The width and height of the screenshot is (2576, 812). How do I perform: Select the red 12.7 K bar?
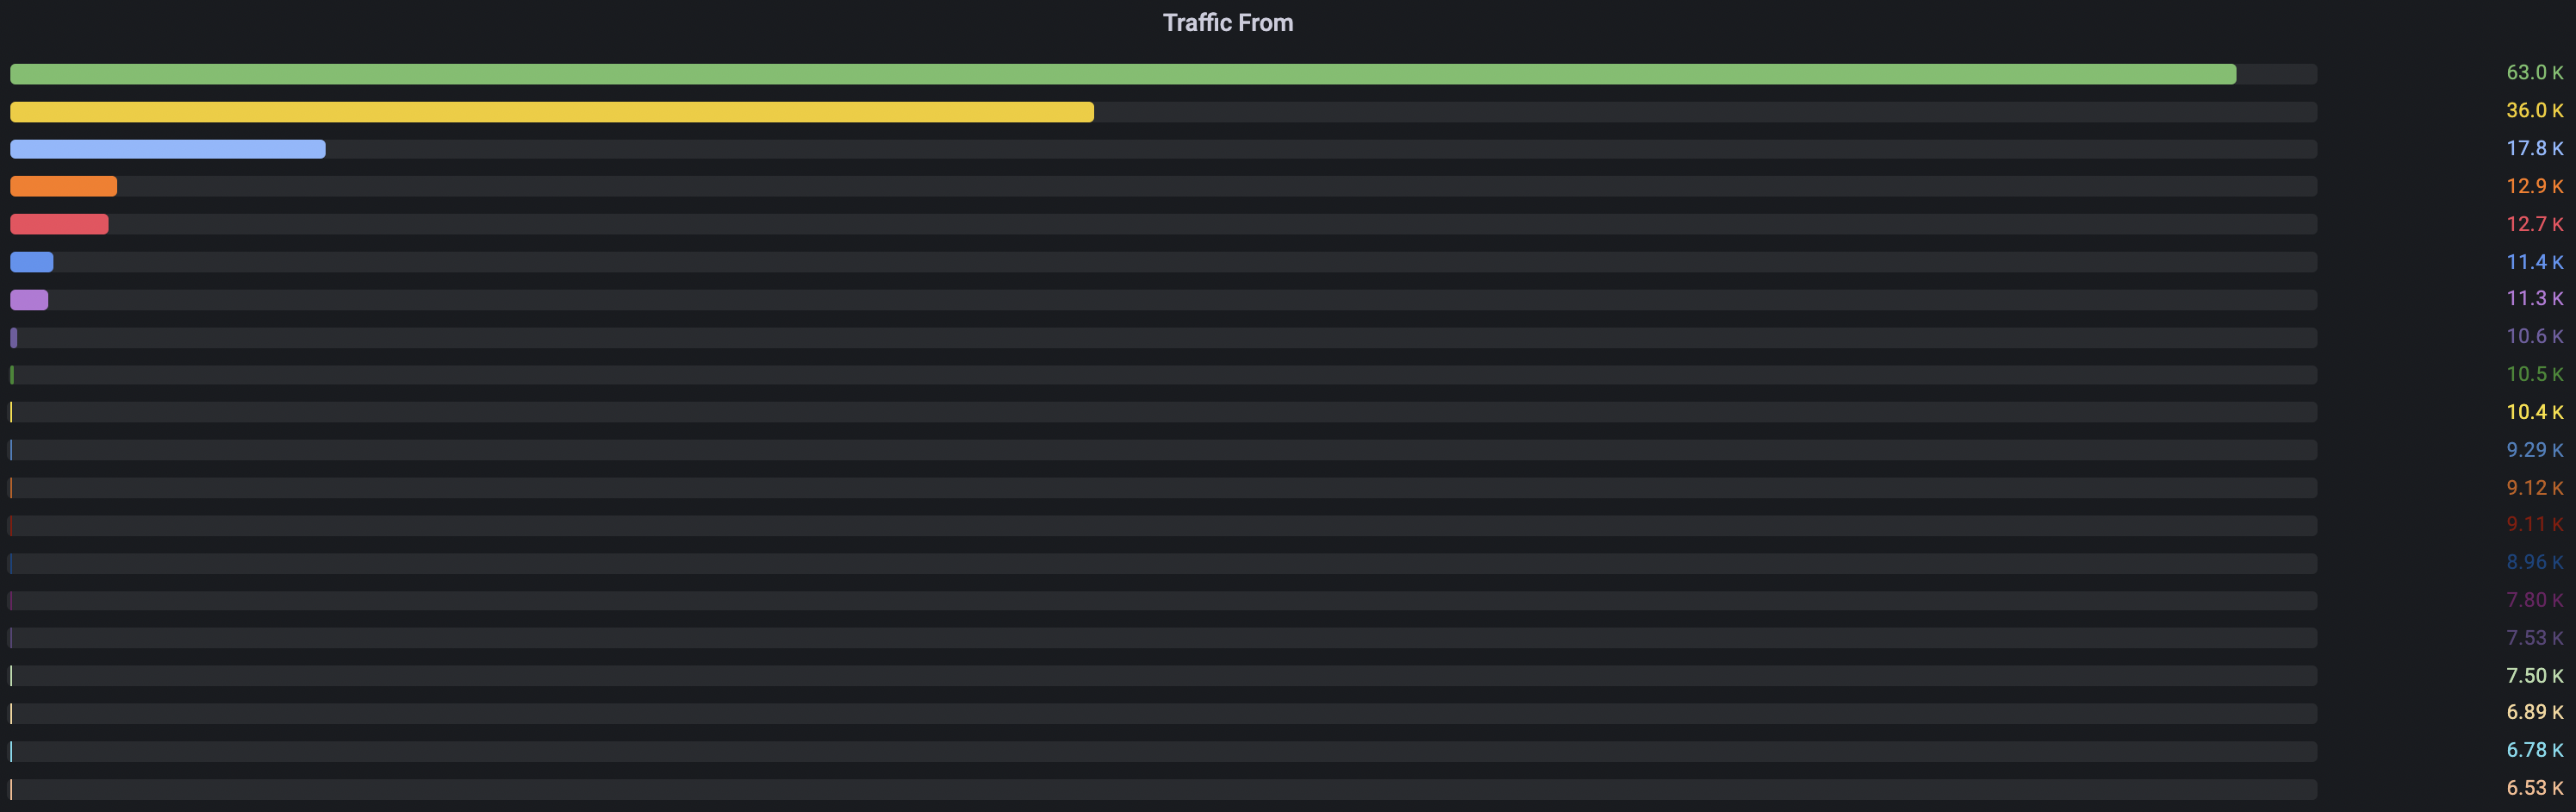[59, 224]
